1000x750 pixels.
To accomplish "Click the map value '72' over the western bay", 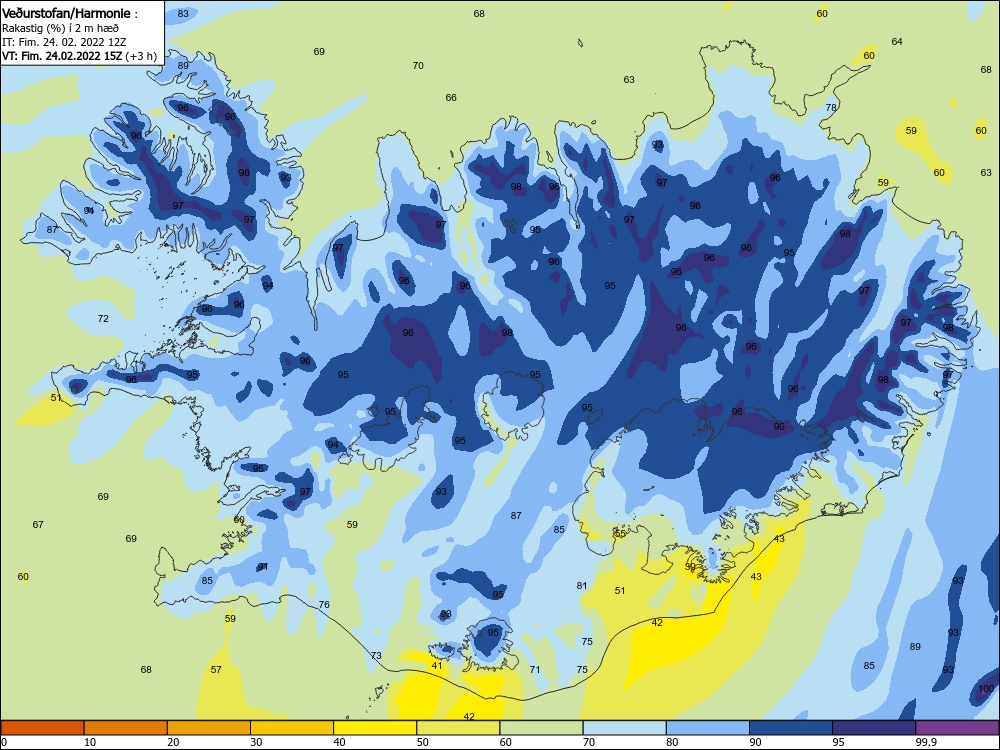I will pos(103,319).
